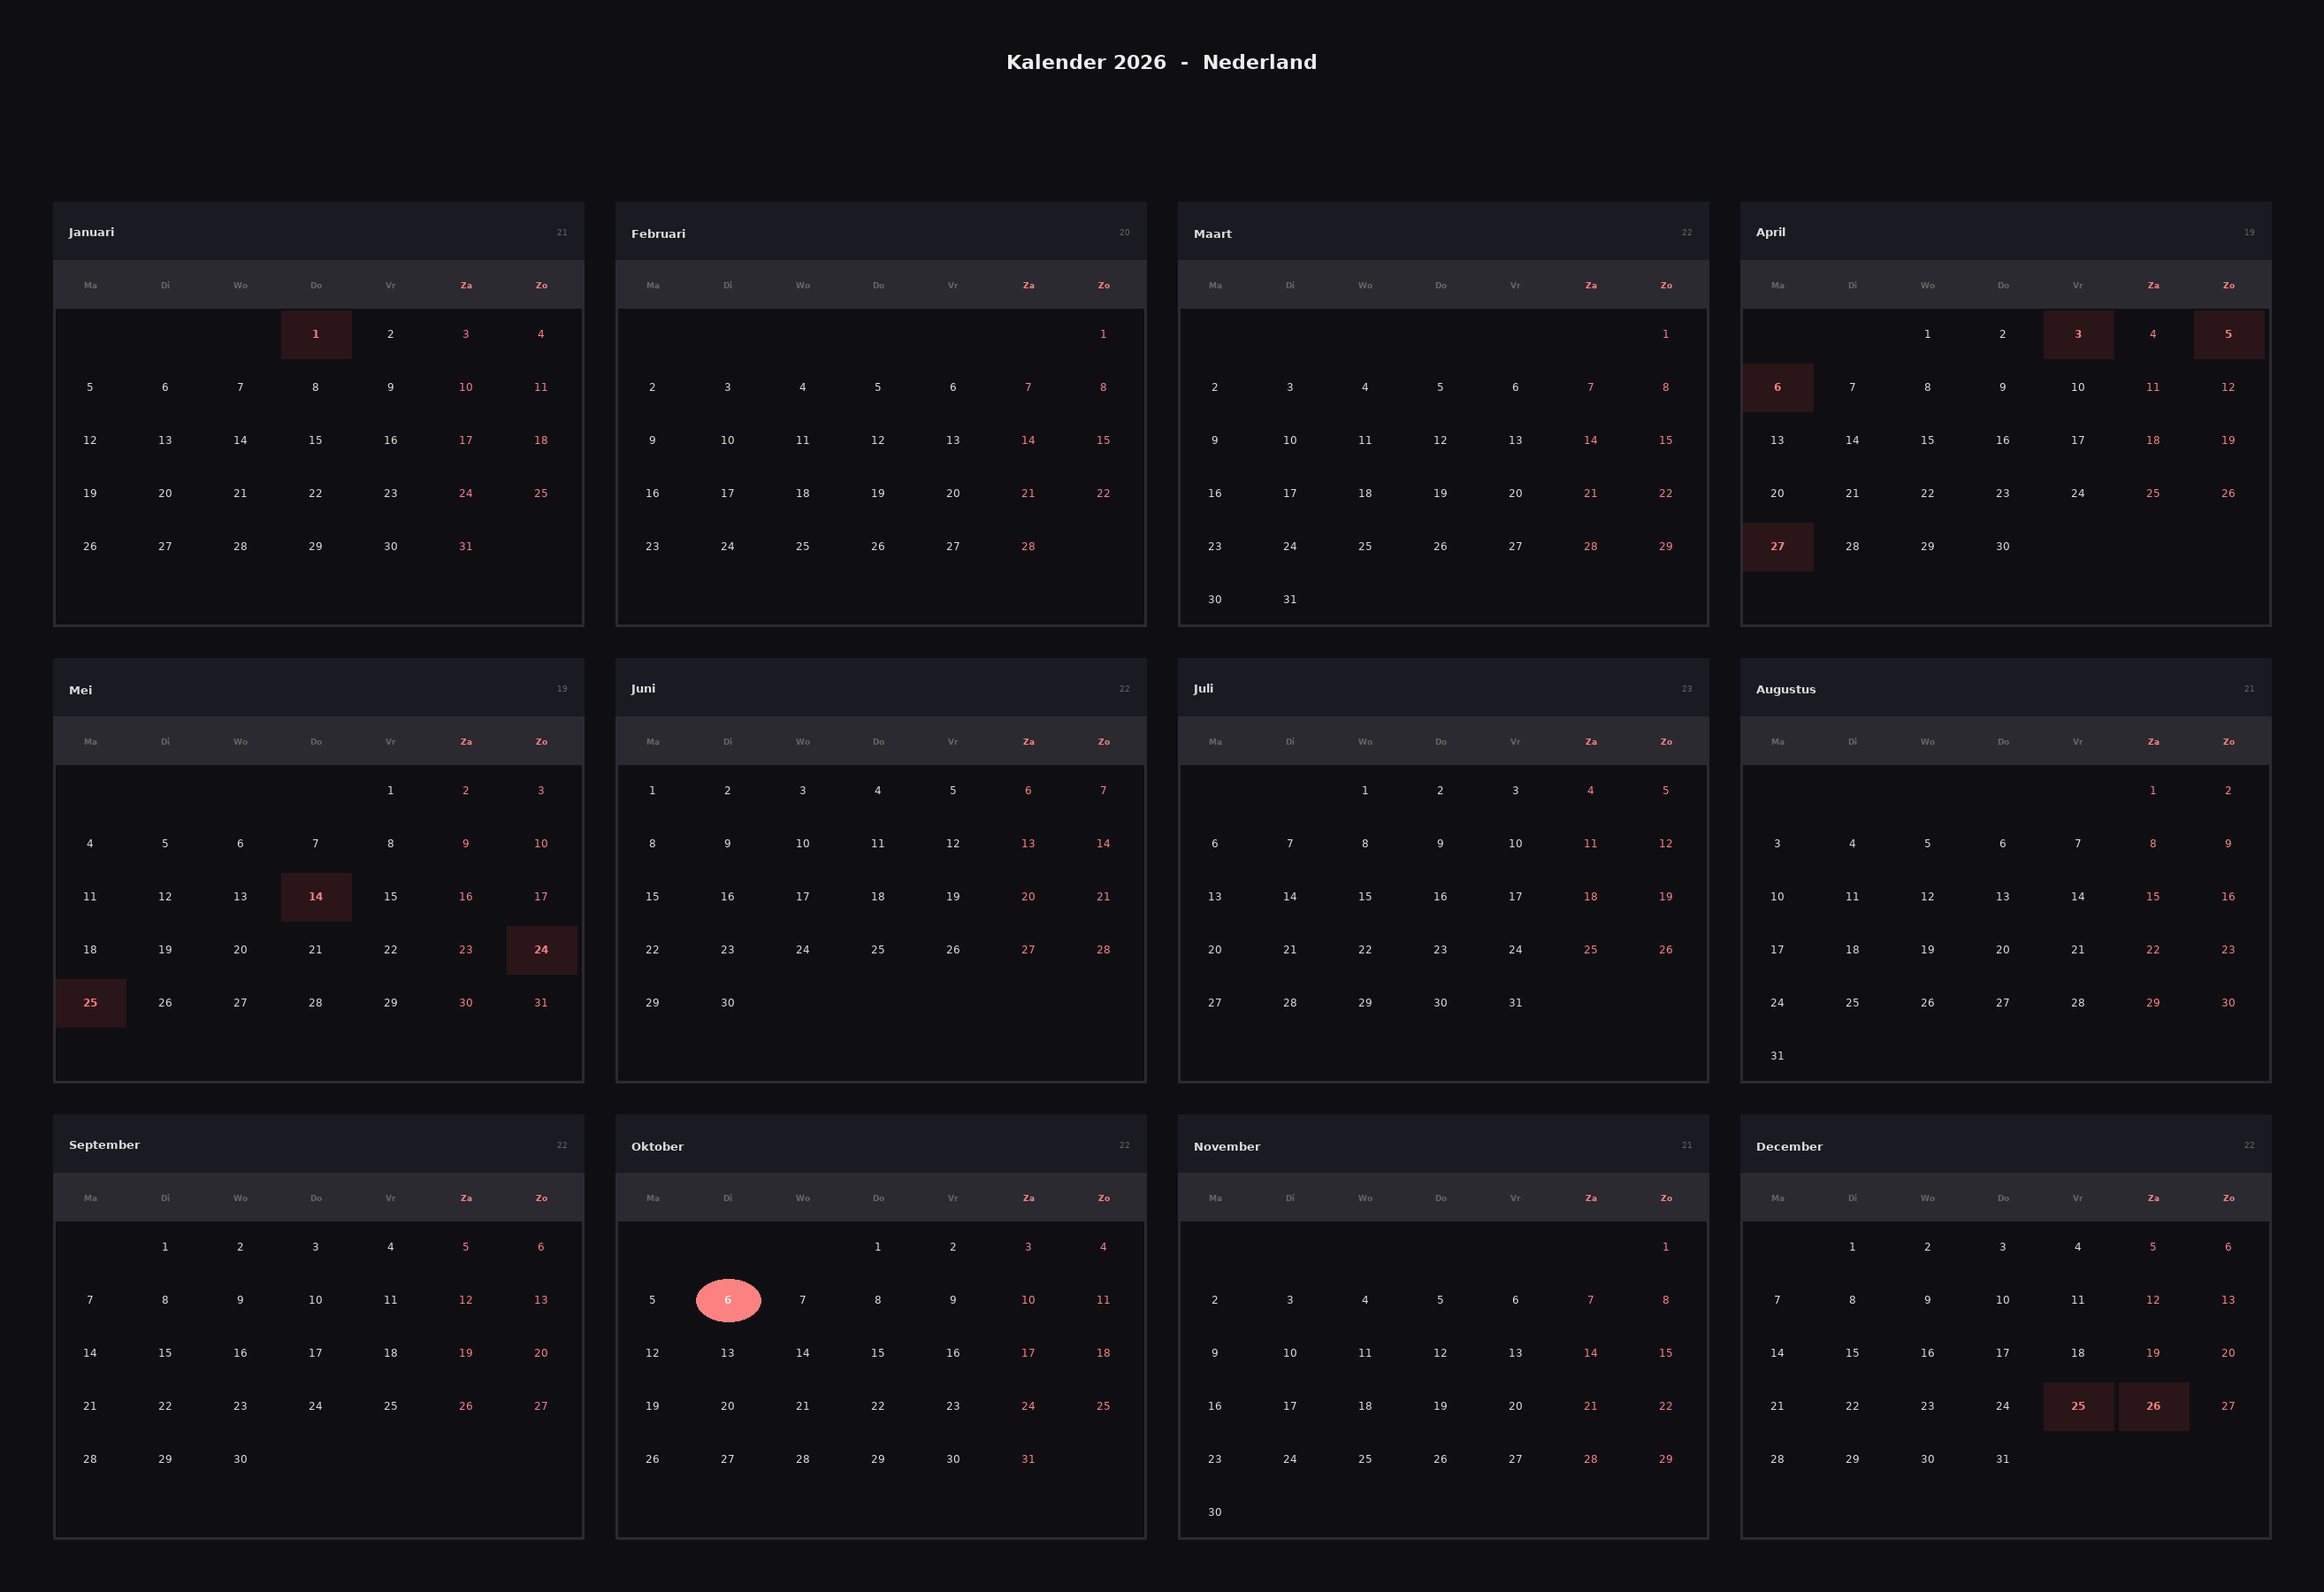Click workday count 20 beside Februari

tap(1124, 233)
